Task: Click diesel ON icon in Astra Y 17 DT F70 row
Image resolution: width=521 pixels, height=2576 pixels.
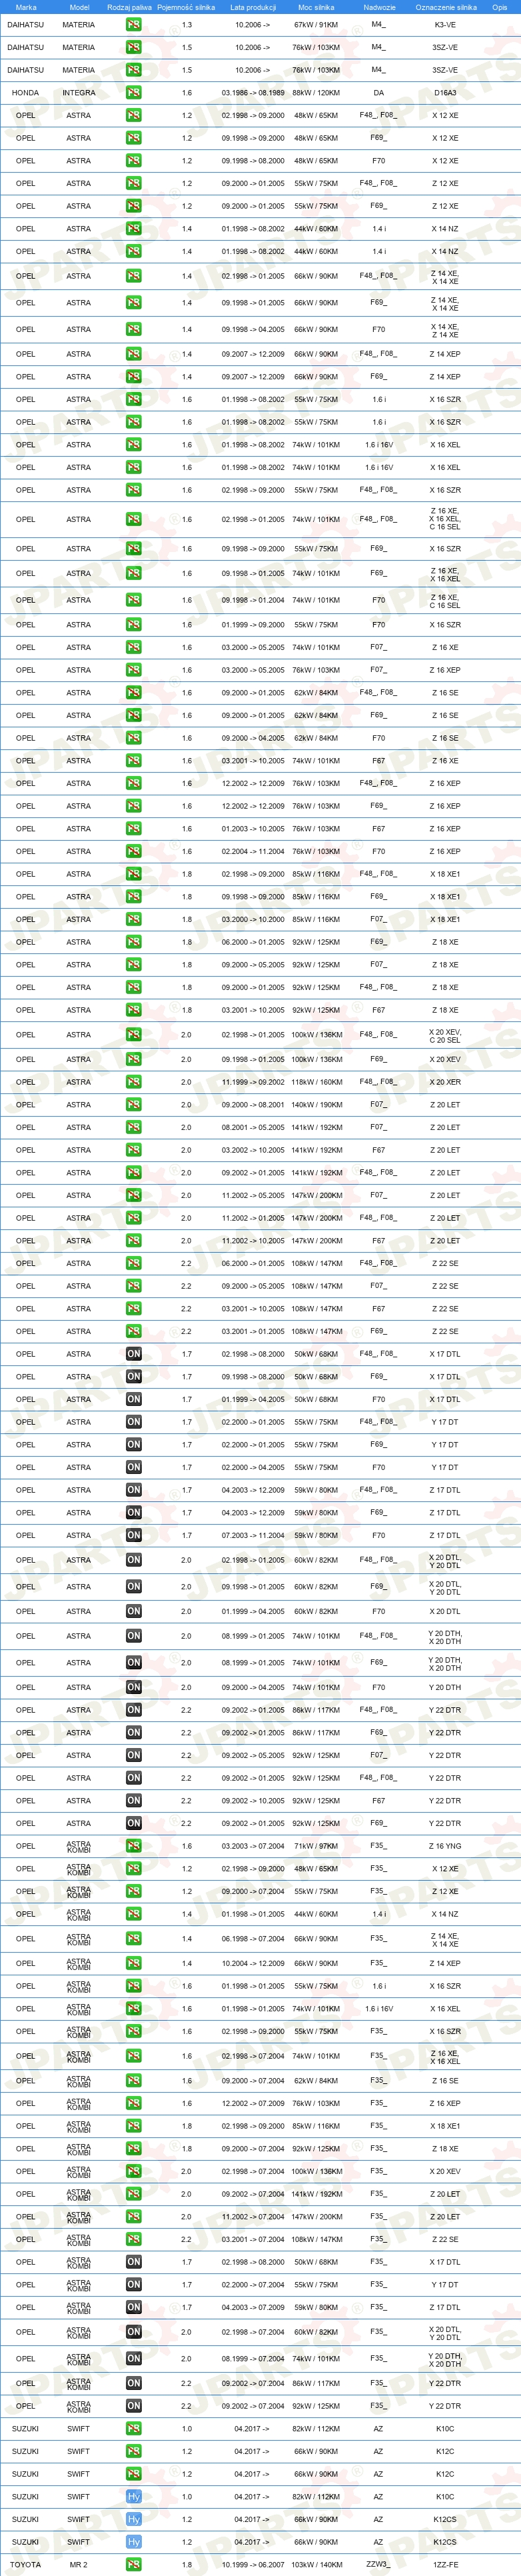Action: pos(133,1467)
